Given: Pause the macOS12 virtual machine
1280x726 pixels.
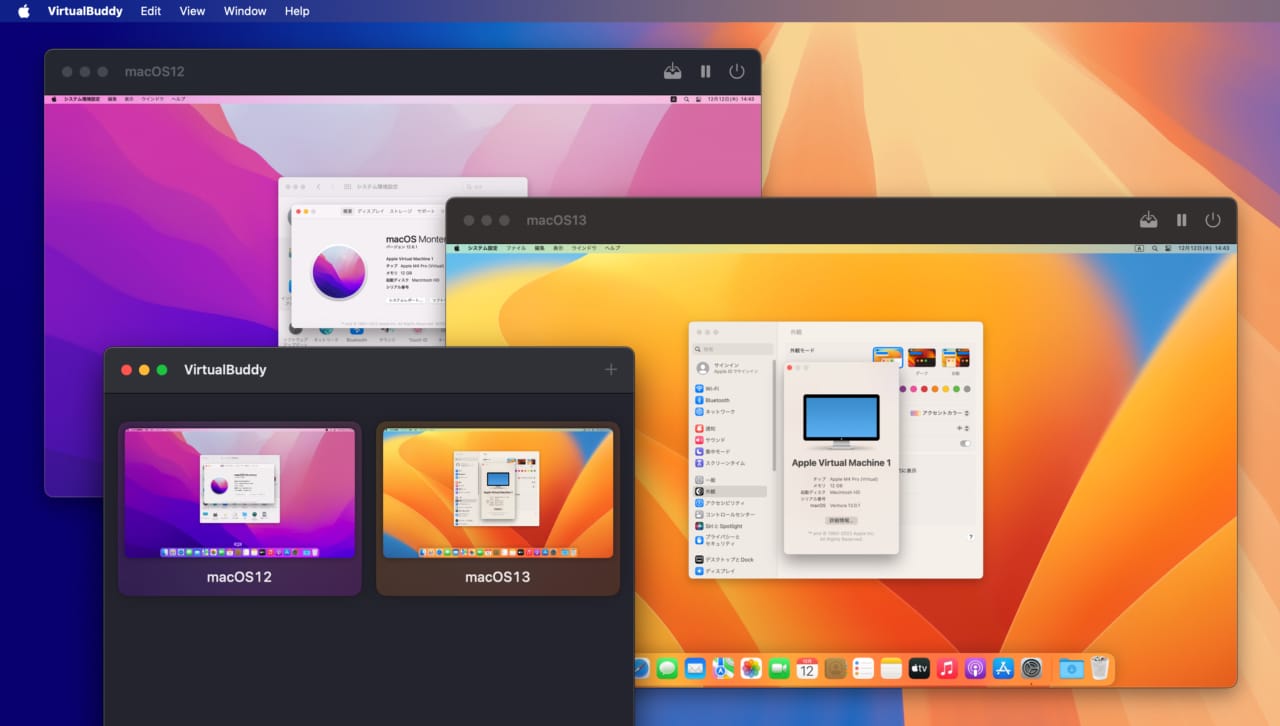Looking at the screenshot, I should (705, 71).
